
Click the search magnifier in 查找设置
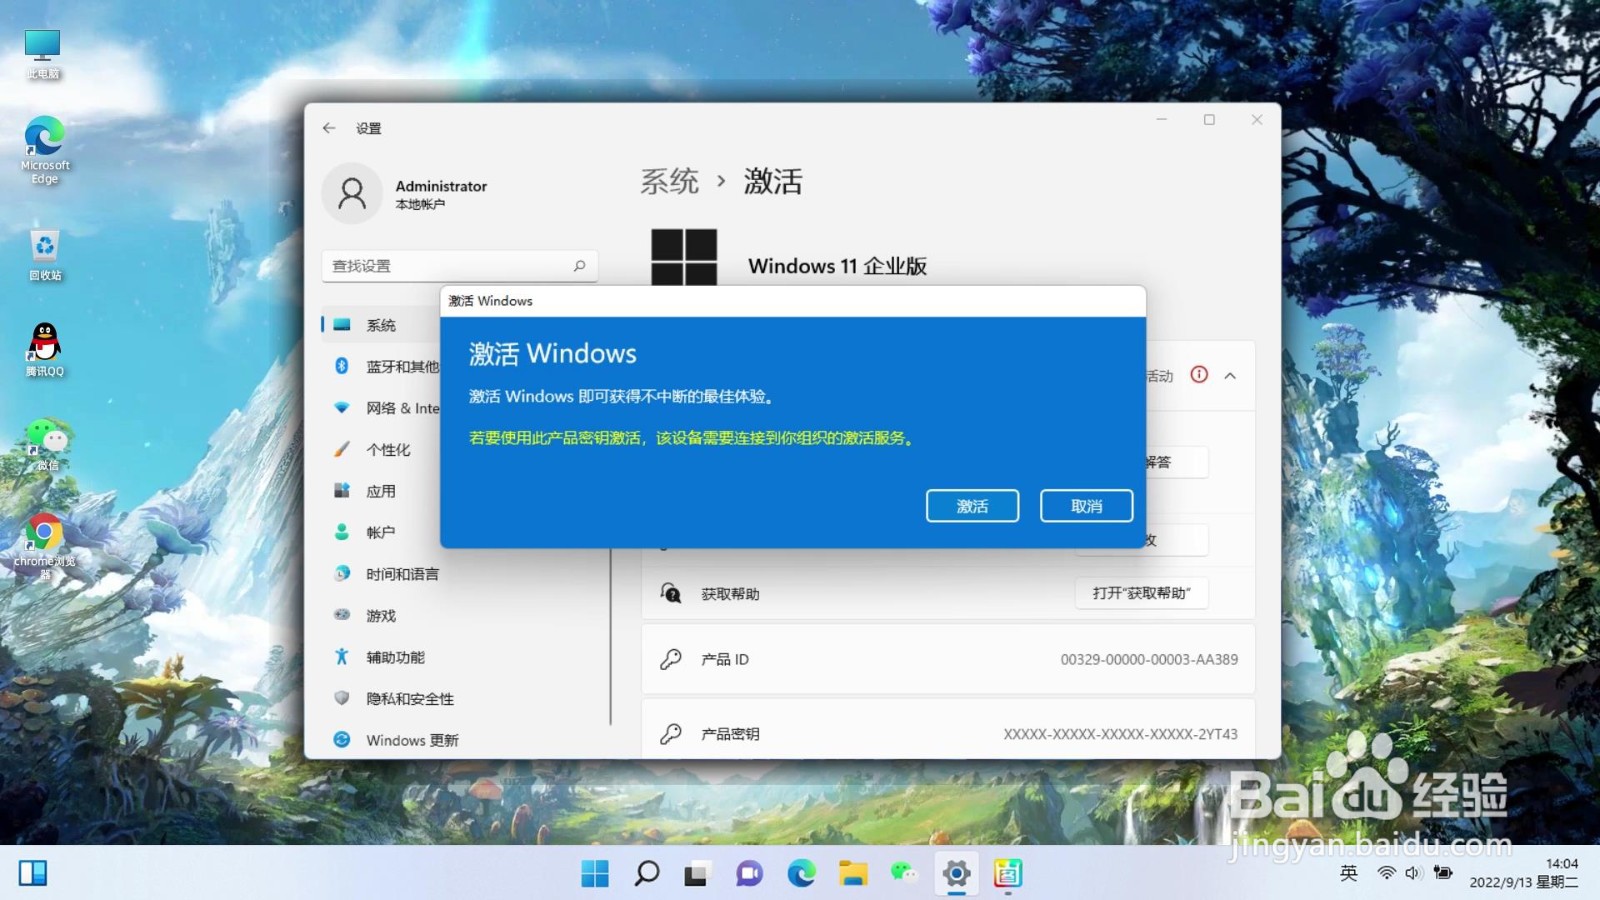(x=579, y=266)
